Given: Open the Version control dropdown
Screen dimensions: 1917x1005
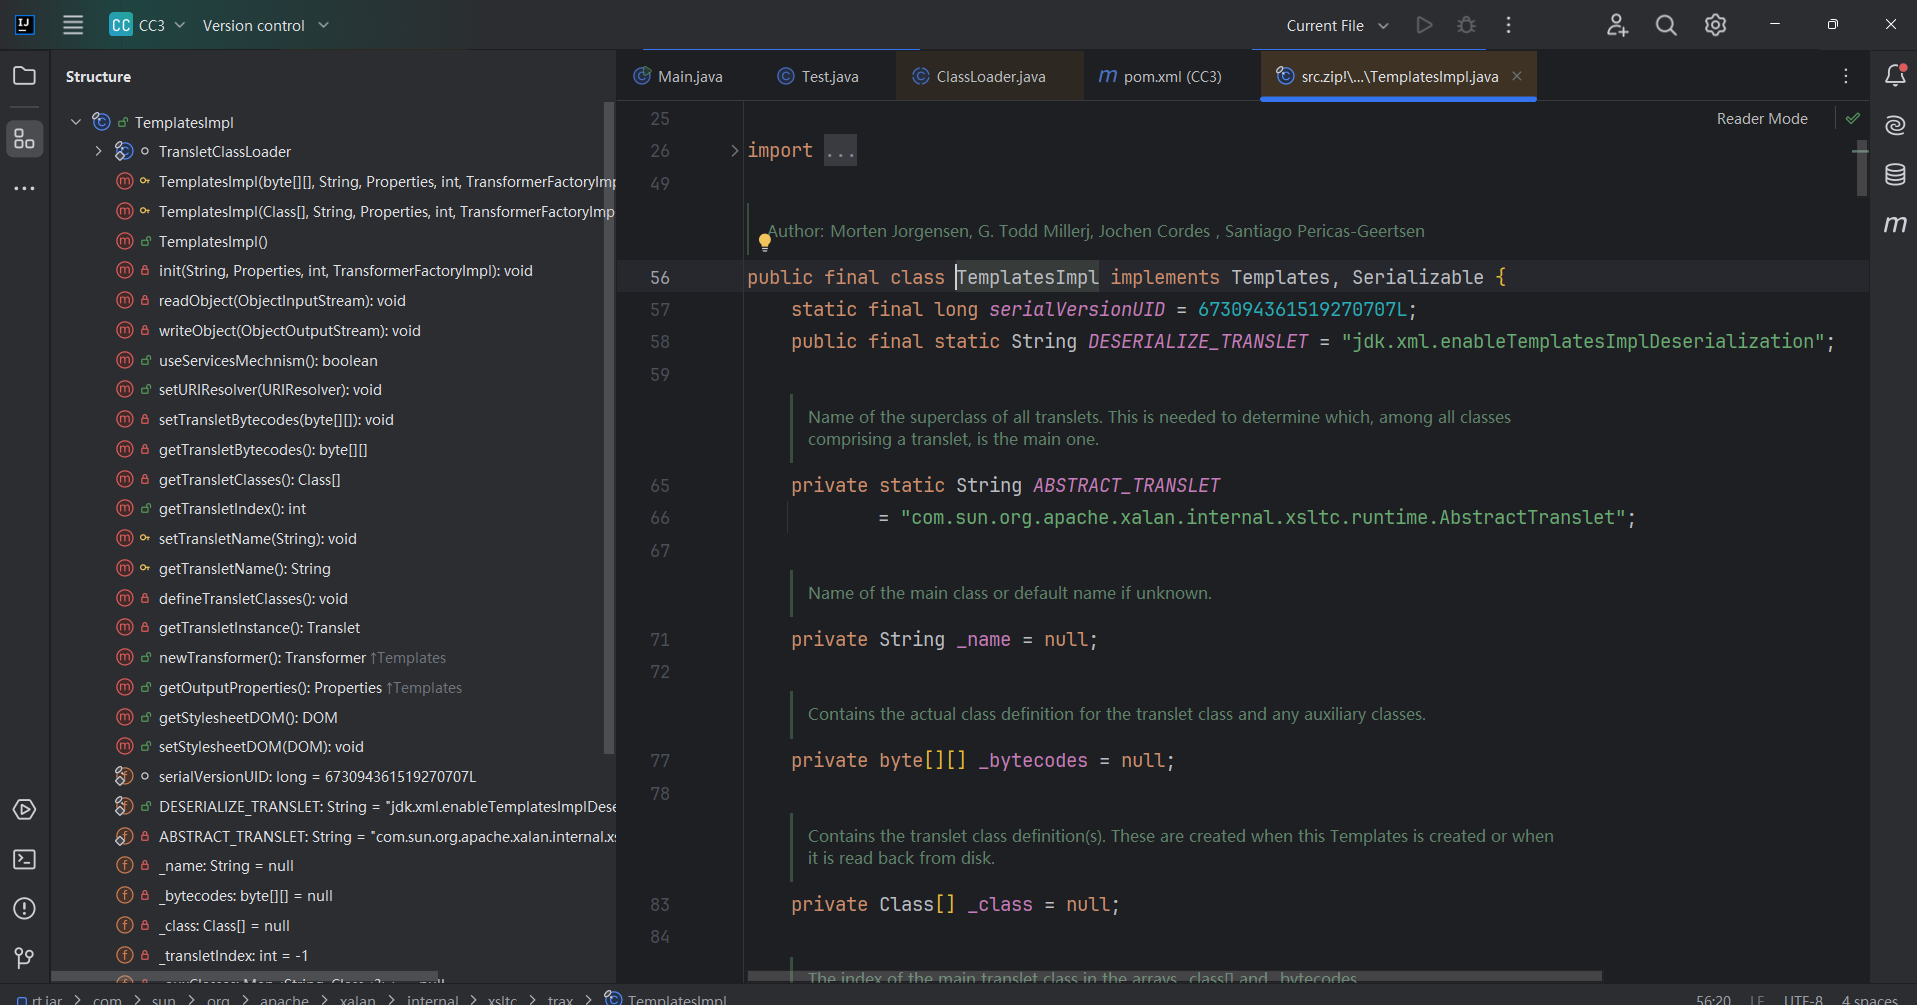Looking at the screenshot, I should [265, 25].
